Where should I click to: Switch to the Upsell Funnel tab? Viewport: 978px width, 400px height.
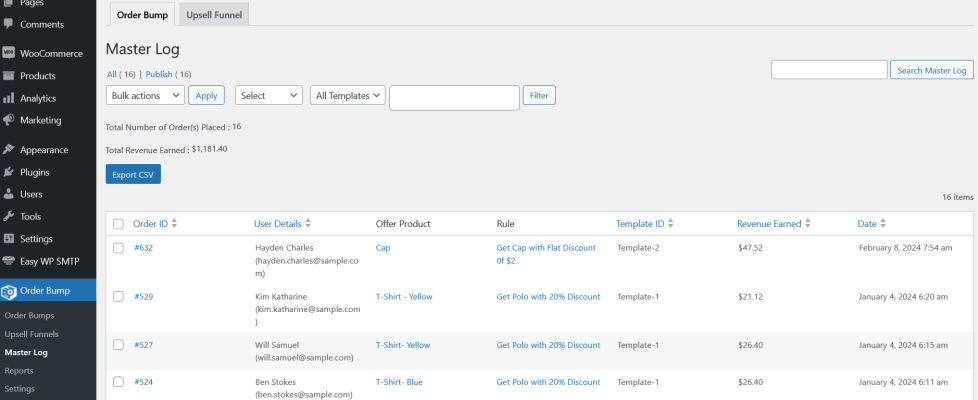pyautogui.click(x=214, y=15)
